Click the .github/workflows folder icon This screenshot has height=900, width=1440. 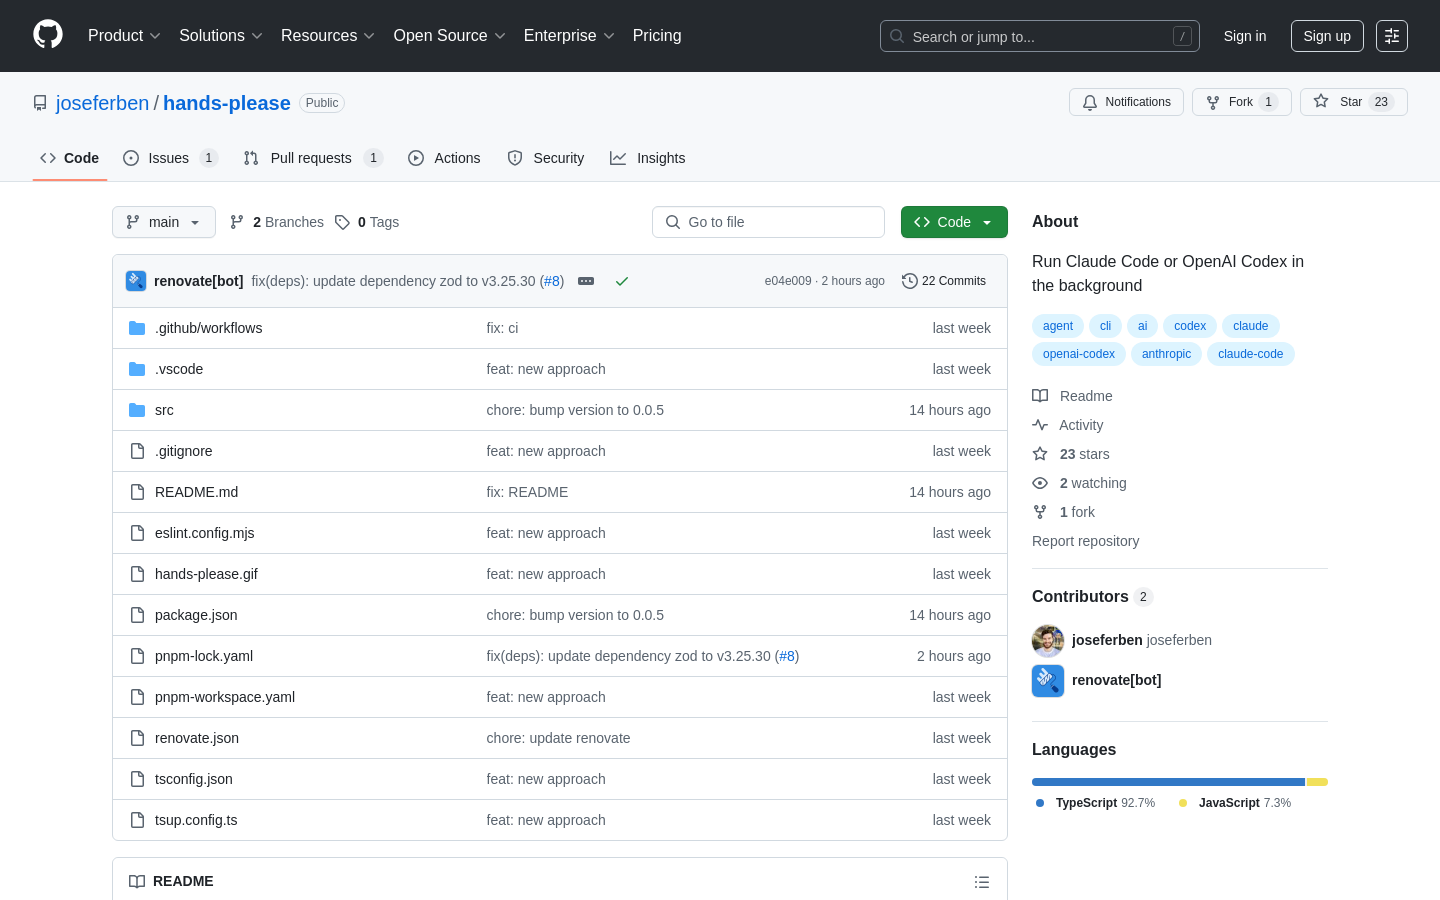pos(137,328)
